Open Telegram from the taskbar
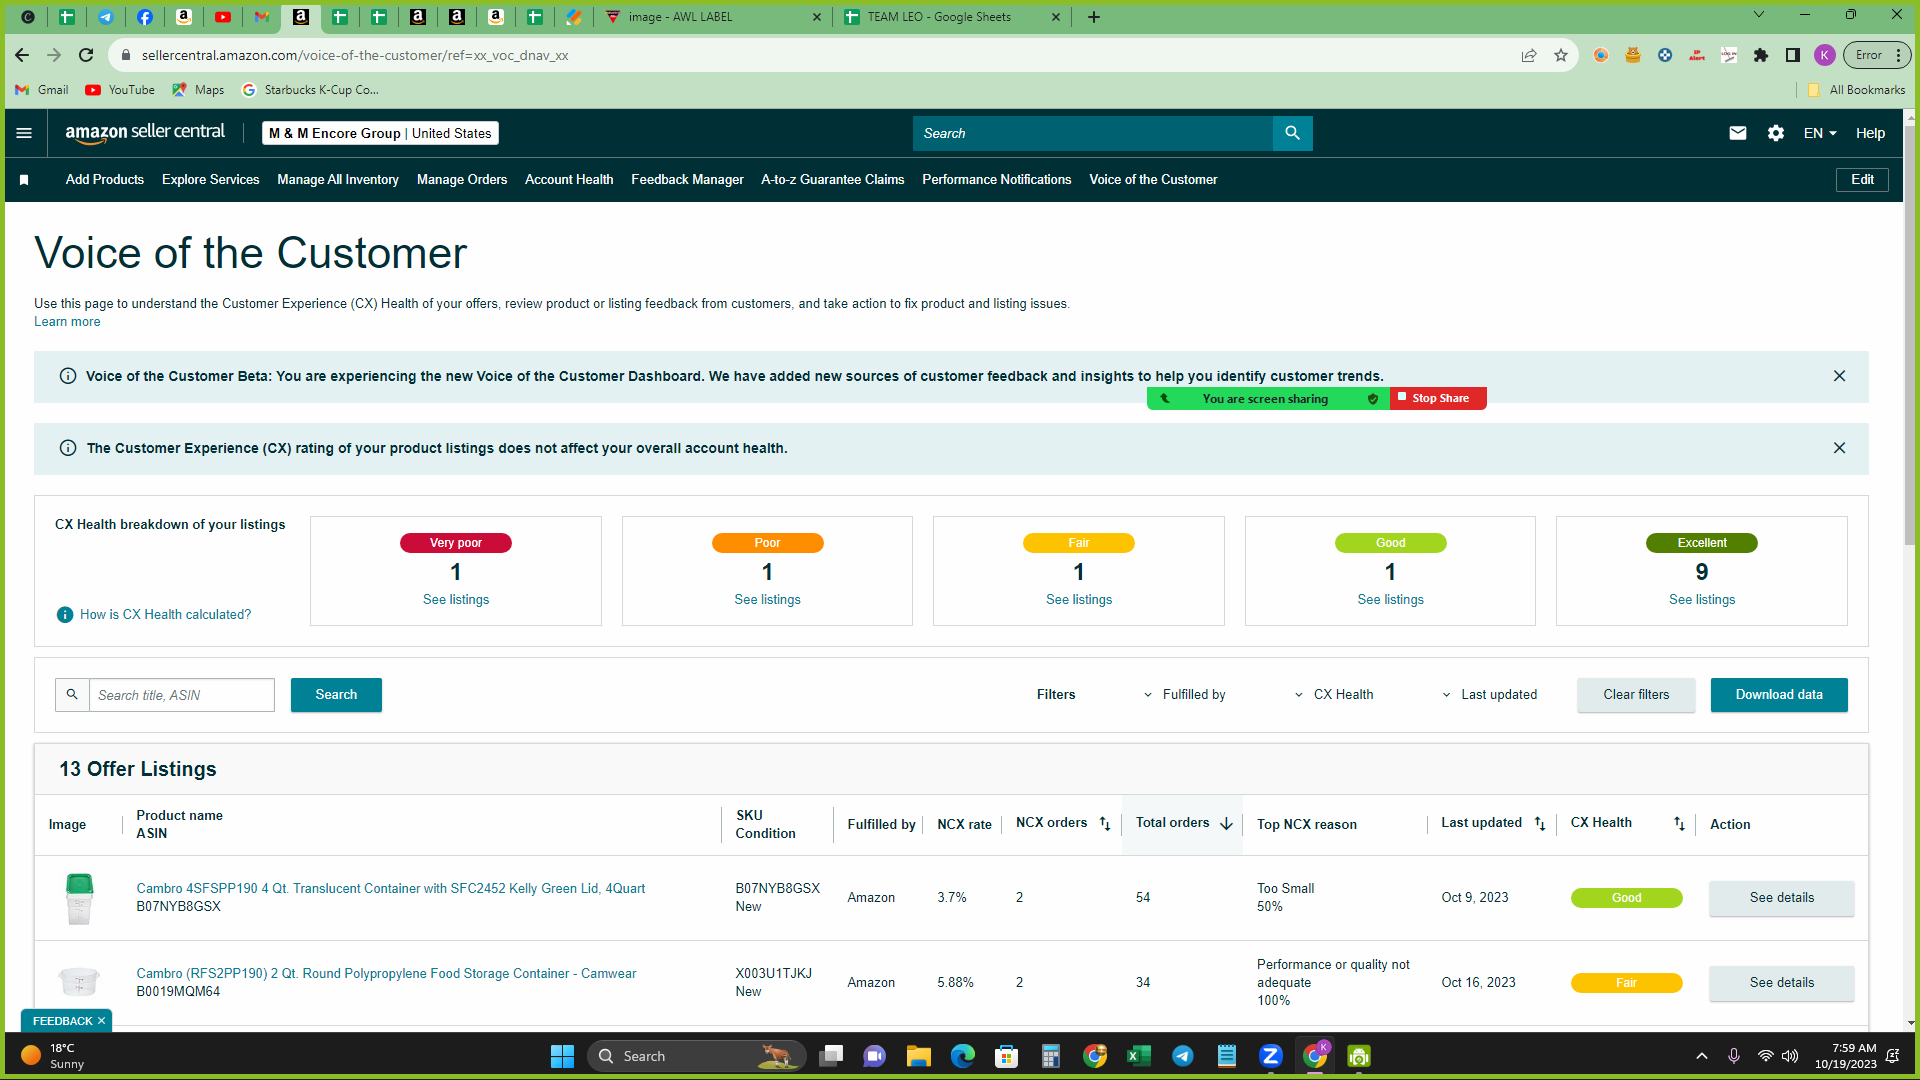 (1182, 1056)
